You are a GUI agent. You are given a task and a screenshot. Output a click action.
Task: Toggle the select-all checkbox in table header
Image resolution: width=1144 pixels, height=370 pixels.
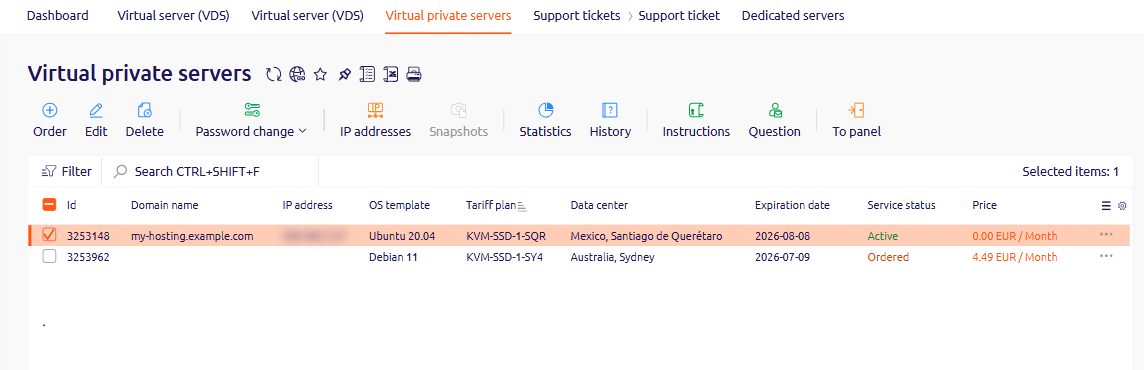[50, 205]
